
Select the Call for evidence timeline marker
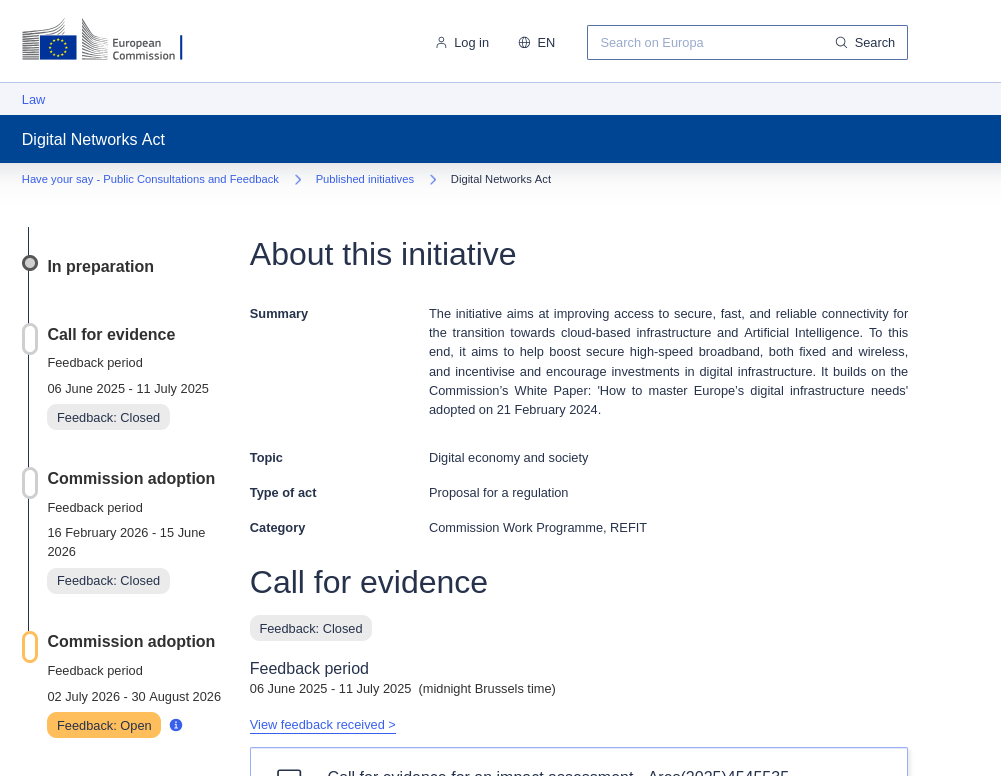point(30,339)
